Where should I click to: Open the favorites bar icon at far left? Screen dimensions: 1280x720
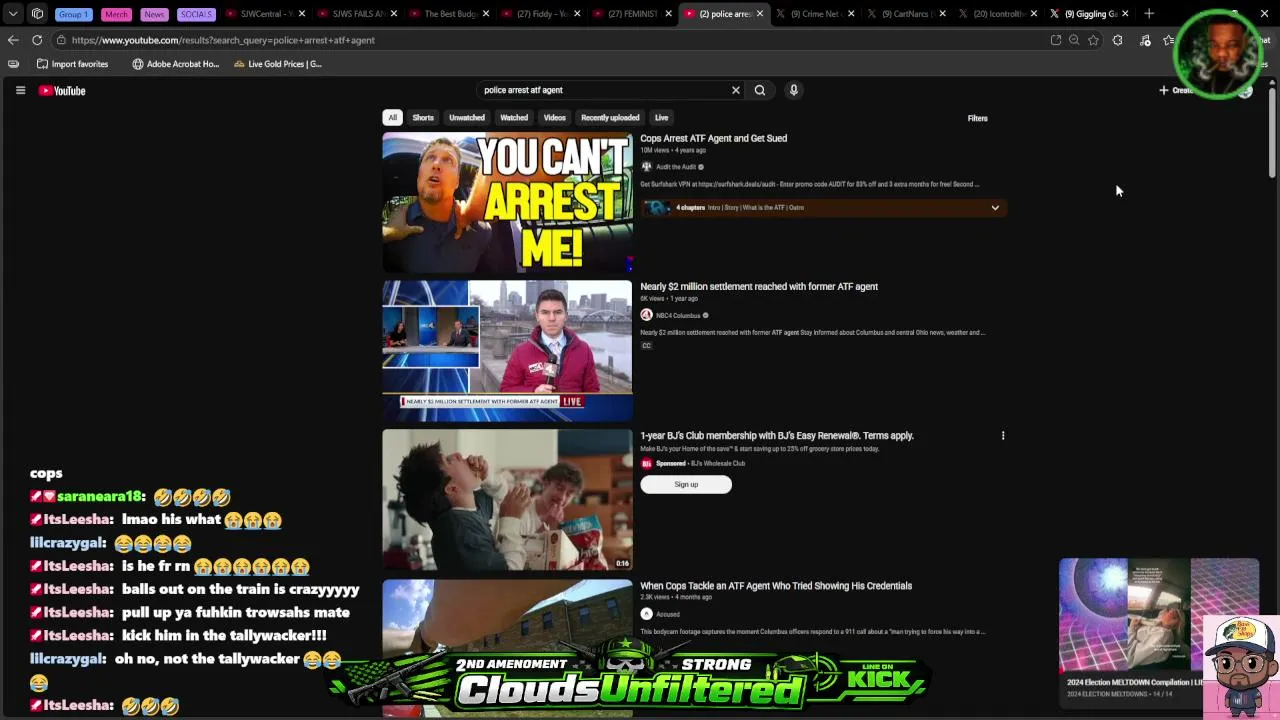click(x=13, y=64)
